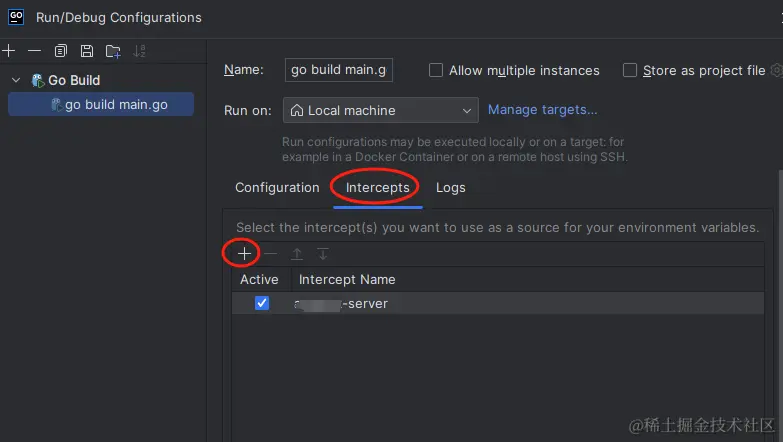Collapse the Go Build tree node
The image size is (783, 442).
click(16, 80)
